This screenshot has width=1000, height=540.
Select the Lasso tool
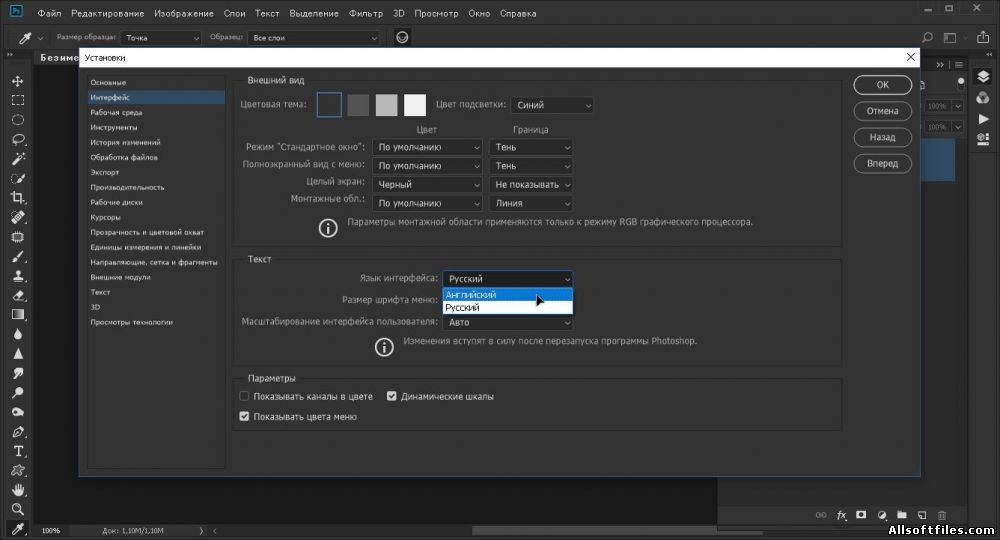[18, 140]
